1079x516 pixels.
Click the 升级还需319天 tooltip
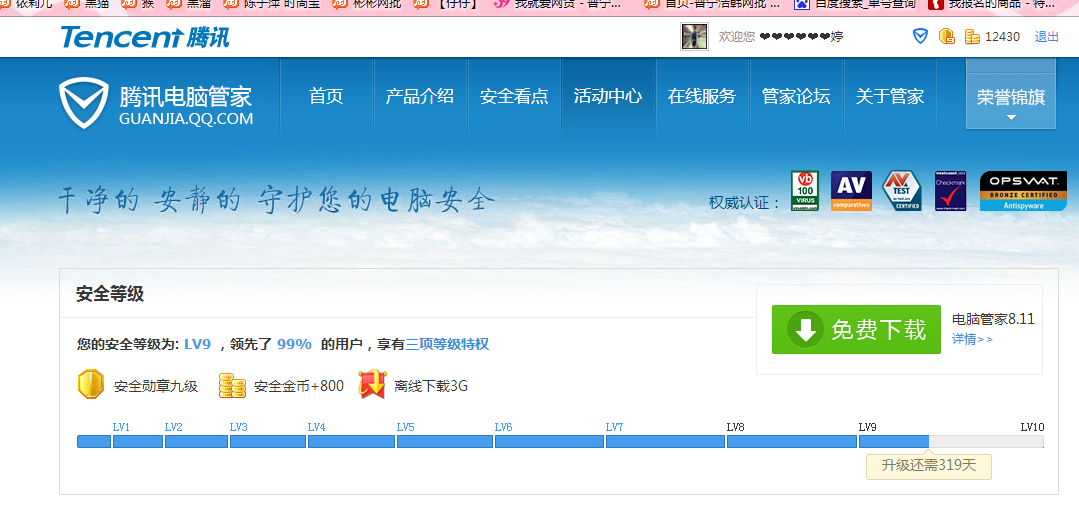[x=929, y=465]
